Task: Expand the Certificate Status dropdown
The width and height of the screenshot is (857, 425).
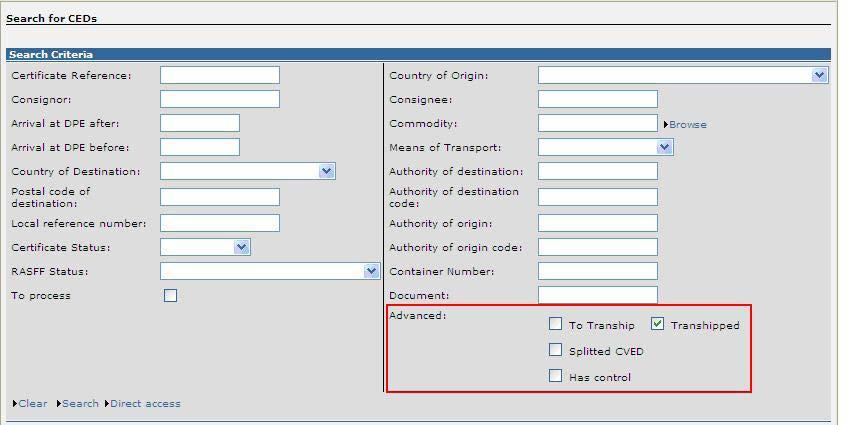Action: (x=205, y=247)
